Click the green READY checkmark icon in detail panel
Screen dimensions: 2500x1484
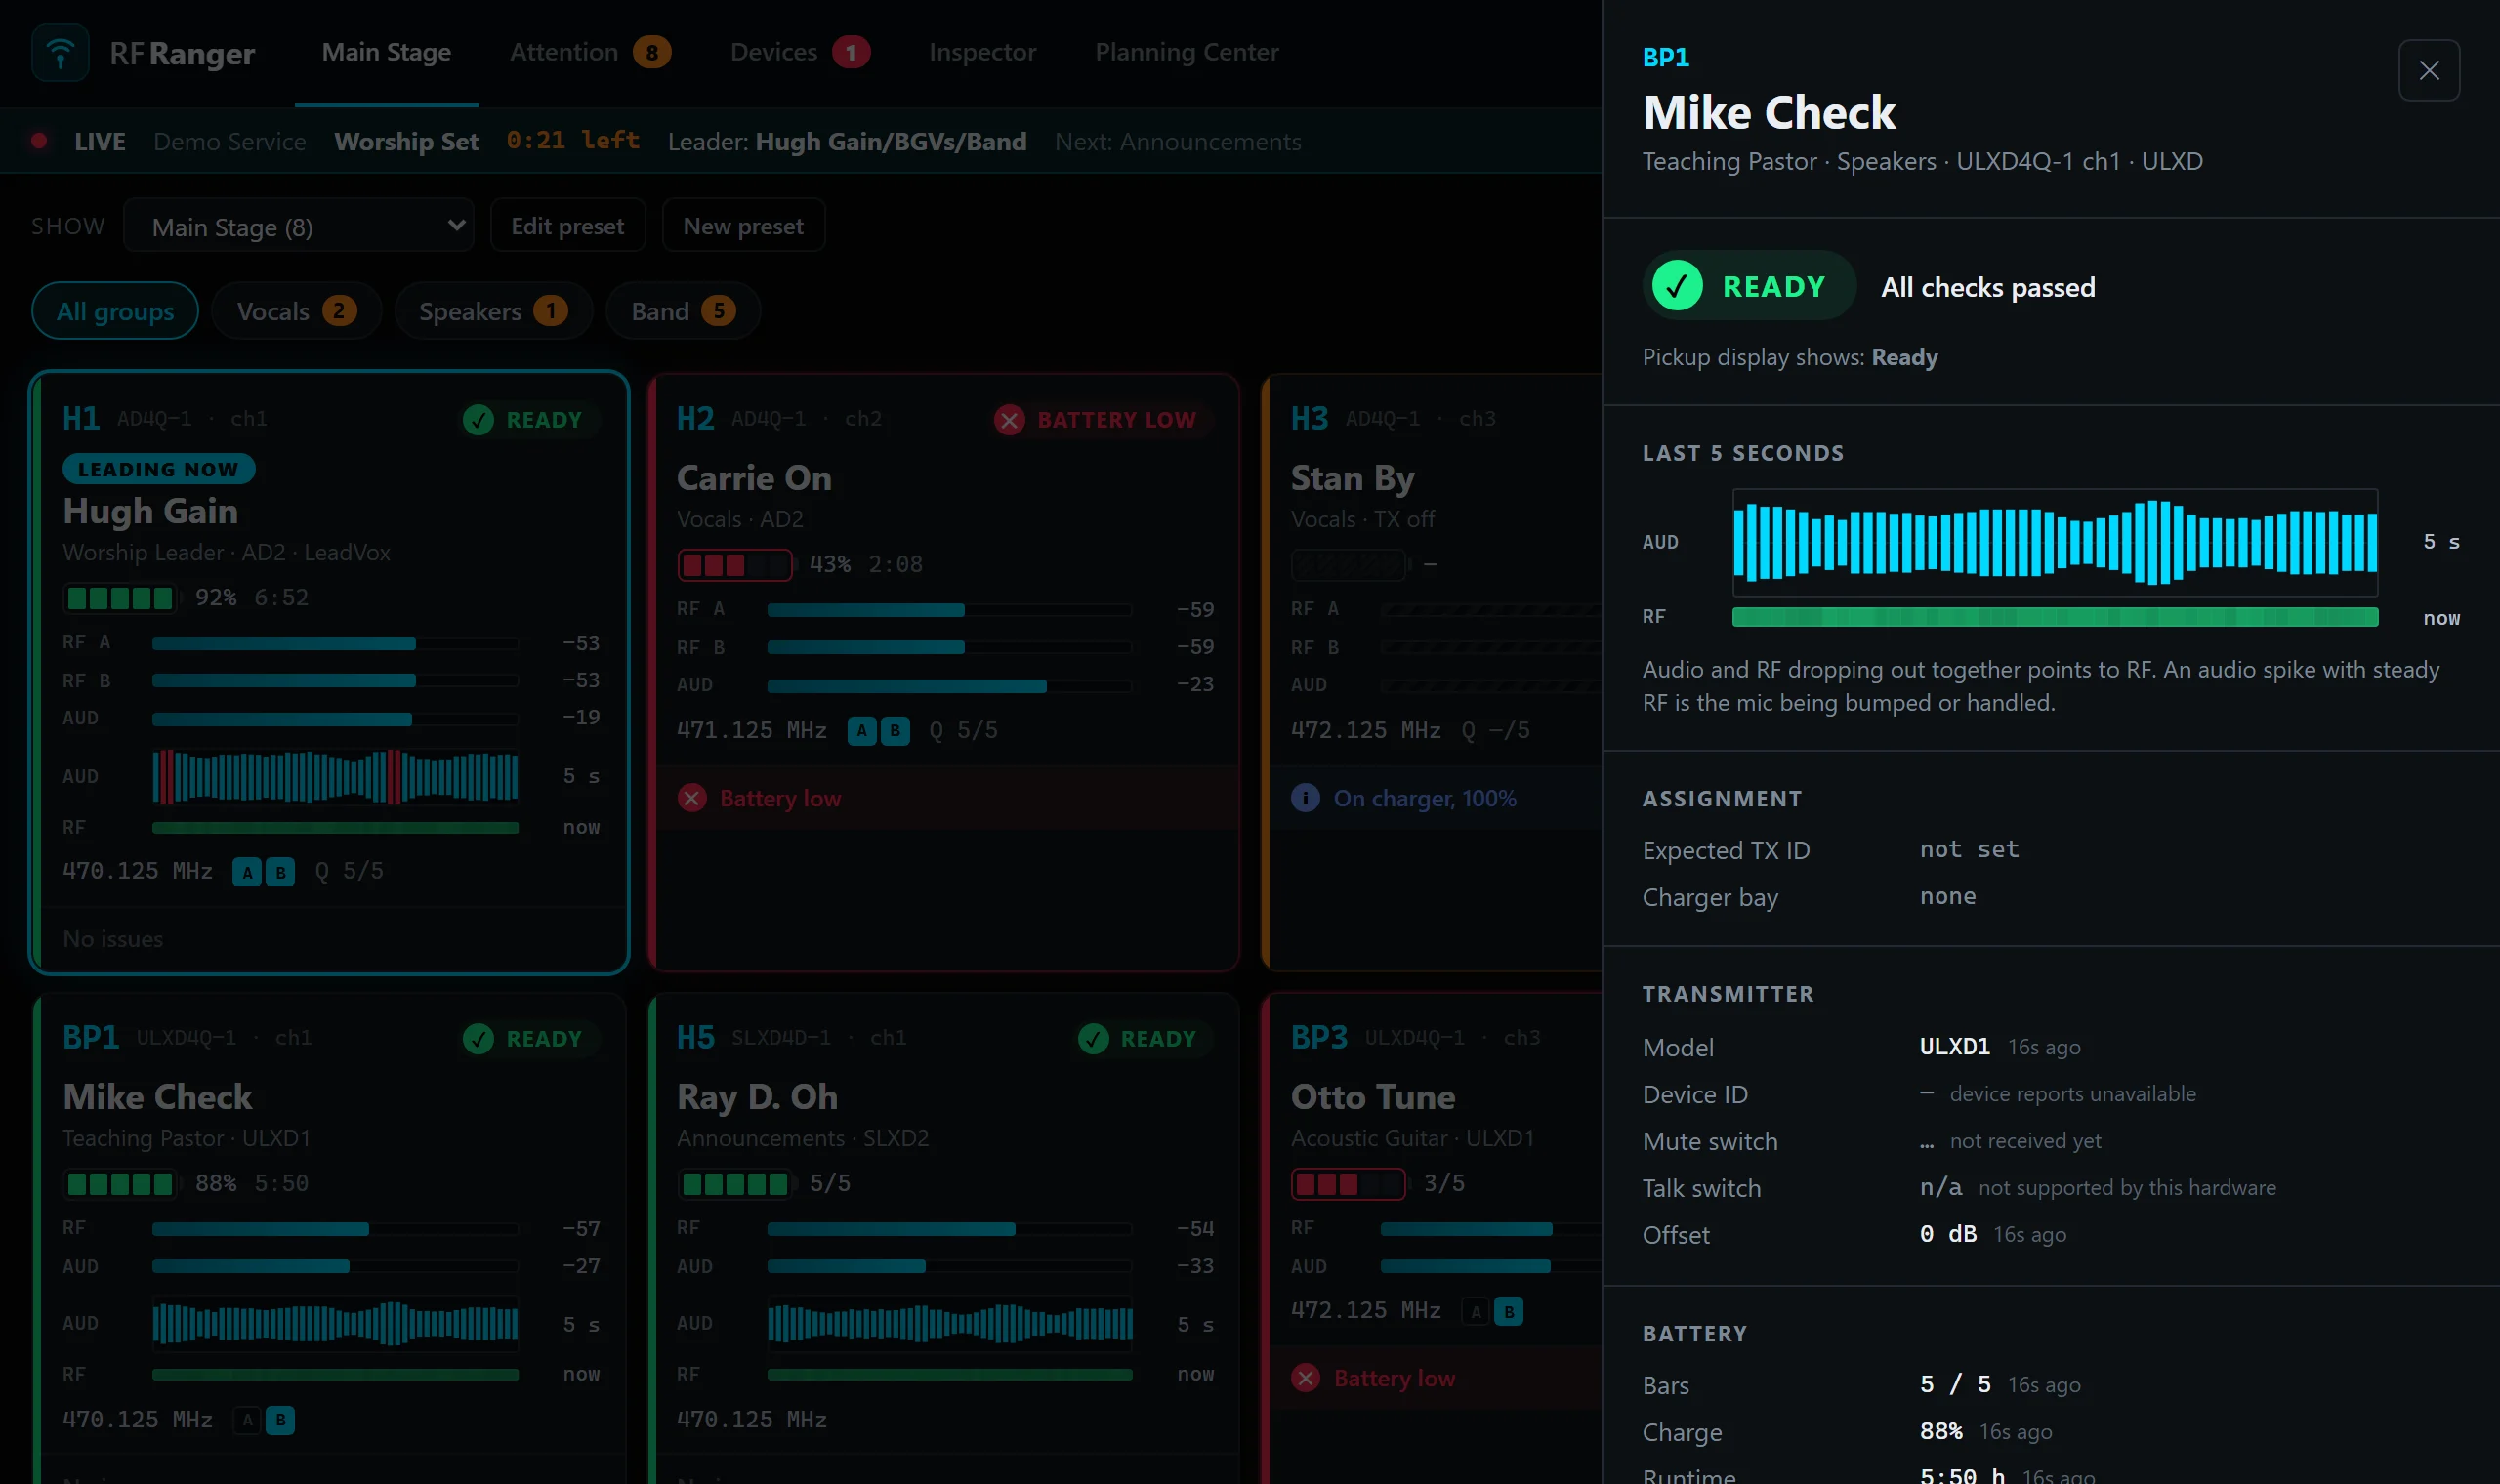pos(1677,286)
